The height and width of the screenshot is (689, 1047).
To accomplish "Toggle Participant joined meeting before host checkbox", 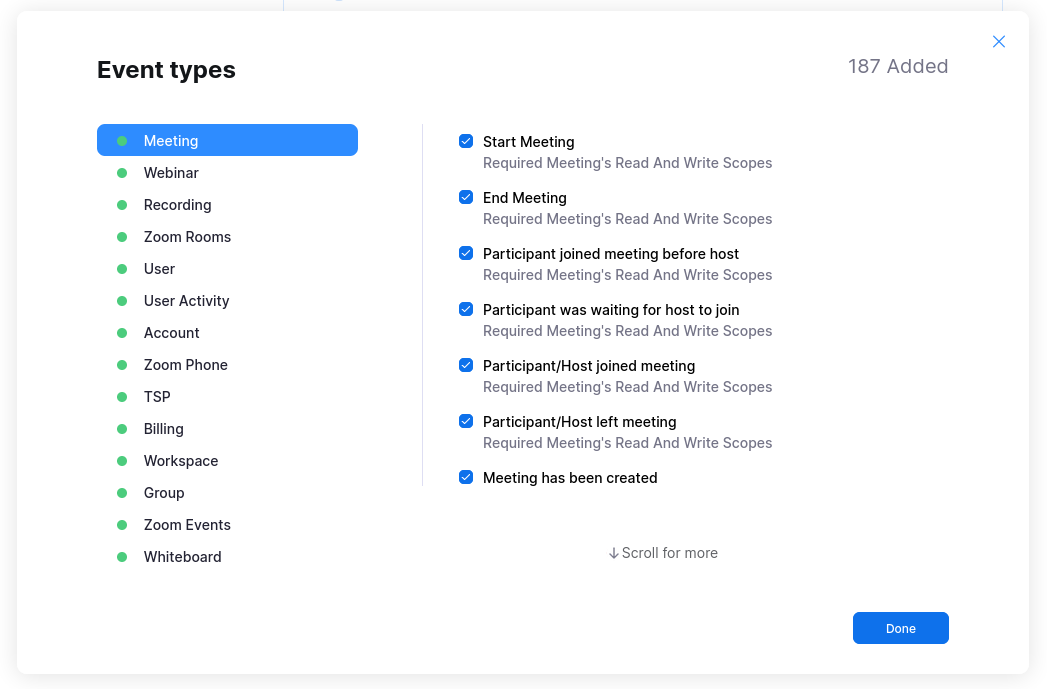I will [x=466, y=253].
